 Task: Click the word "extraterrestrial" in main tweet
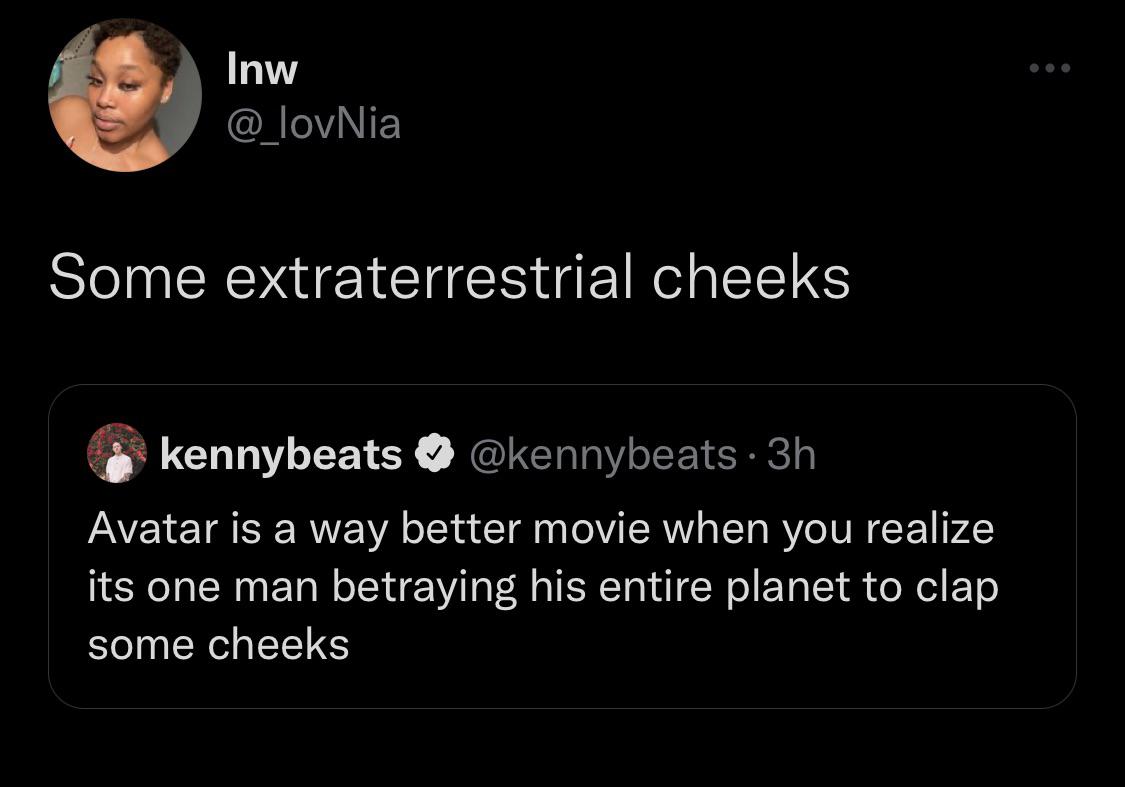(429, 277)
